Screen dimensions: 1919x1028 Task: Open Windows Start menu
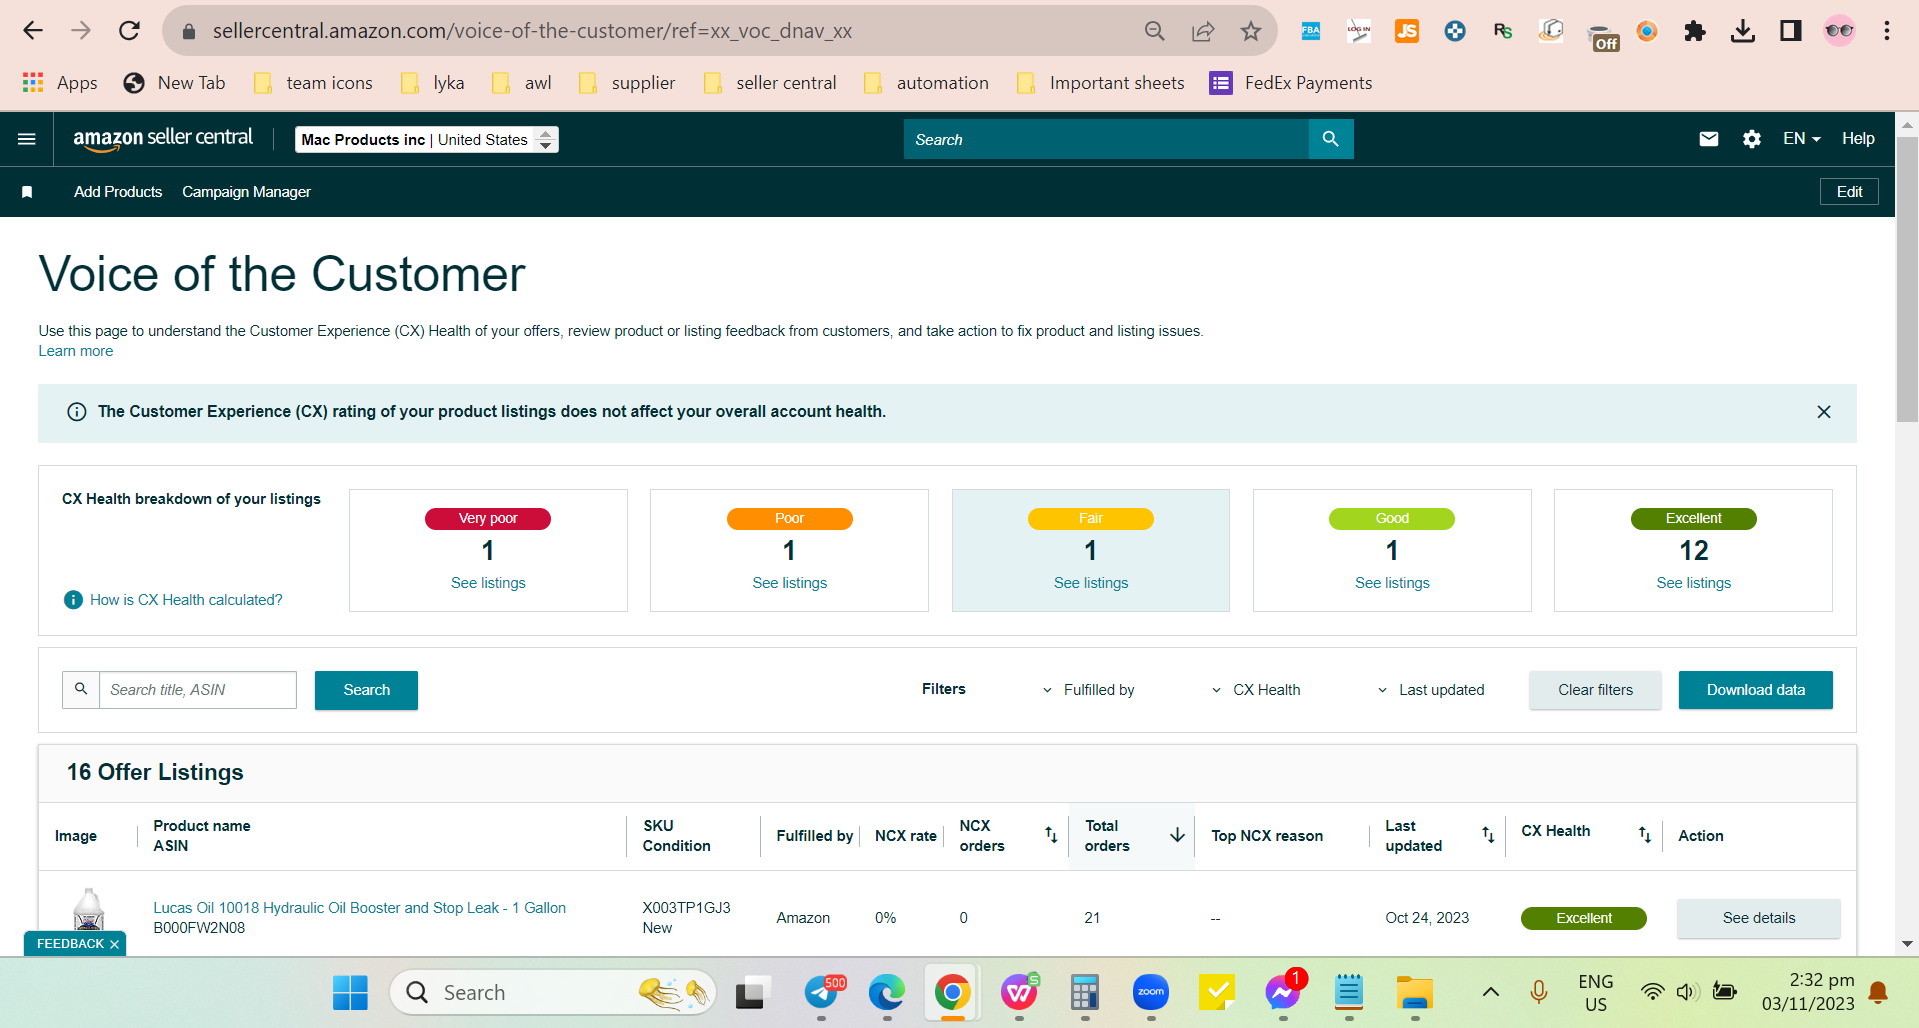point(350,992)
